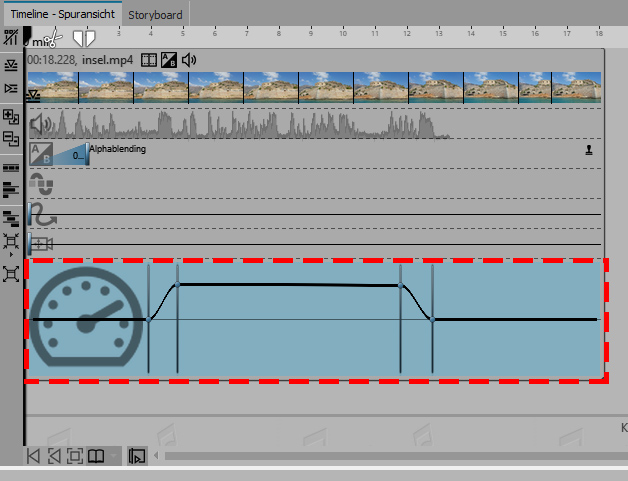Click the zoom to fit icon, lowest in the left toolbar

(x=11, y=274)
